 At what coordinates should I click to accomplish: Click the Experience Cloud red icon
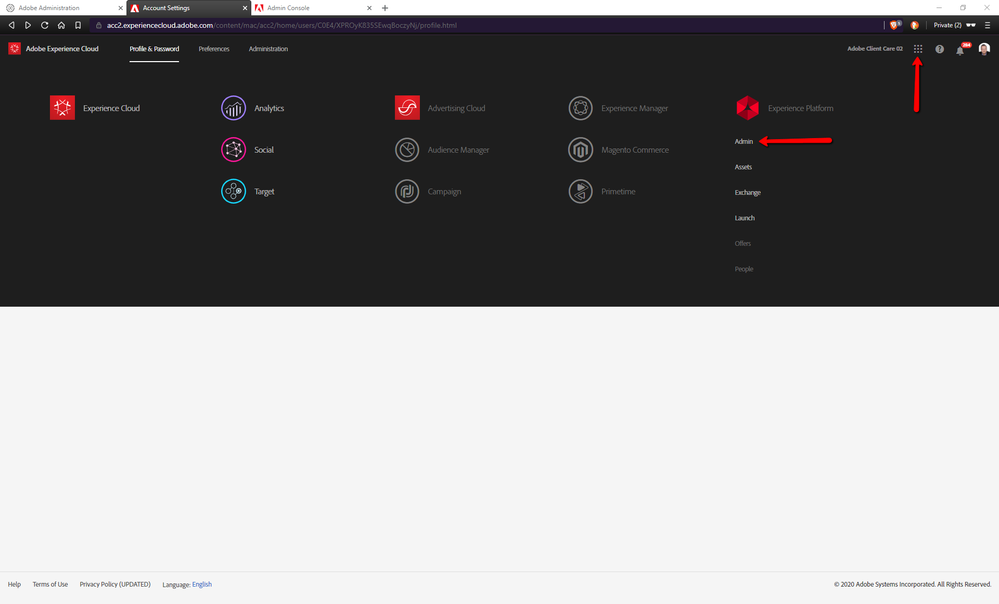[x=62, y=108]
